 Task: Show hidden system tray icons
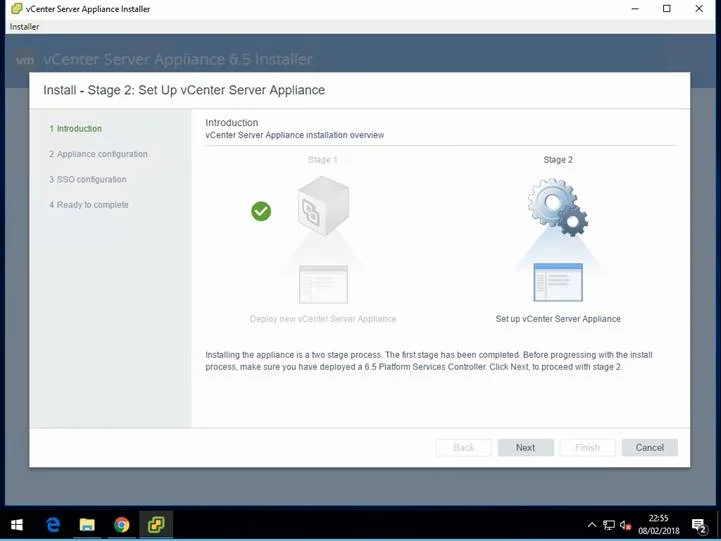pyautogui.click(x=592, y=524)
